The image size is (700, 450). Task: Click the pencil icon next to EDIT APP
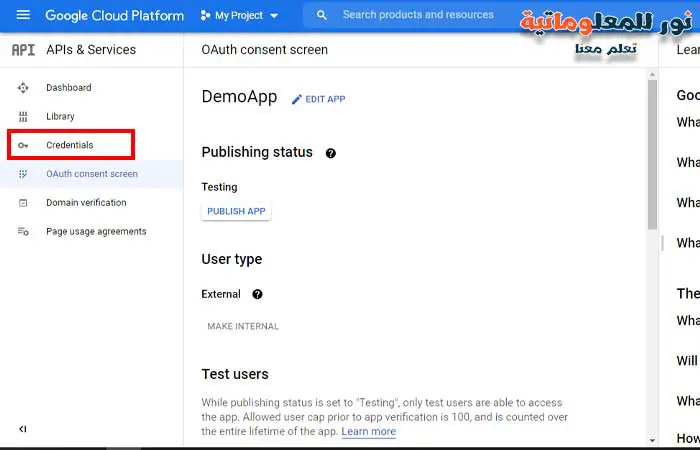tap(296, 100)
